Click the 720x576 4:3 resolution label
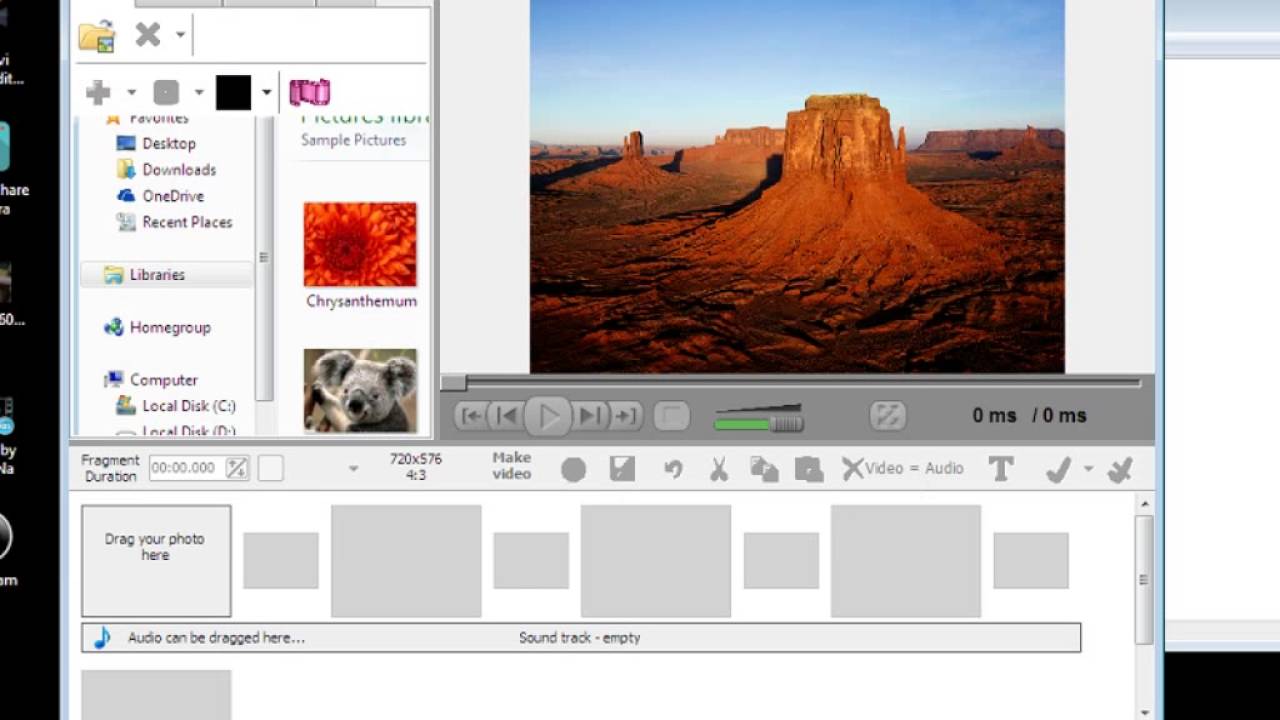1280x720 pixels. [x=416, y=467]
